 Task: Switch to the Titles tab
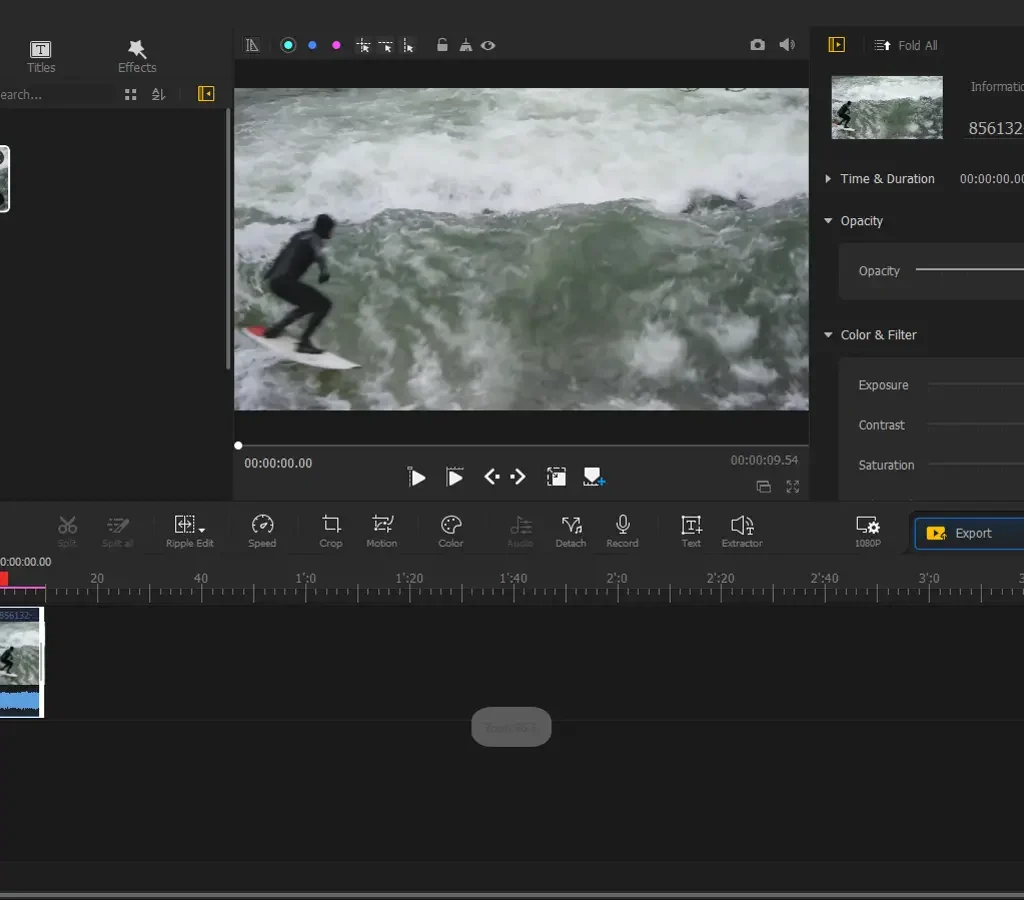tap(41, 57)
